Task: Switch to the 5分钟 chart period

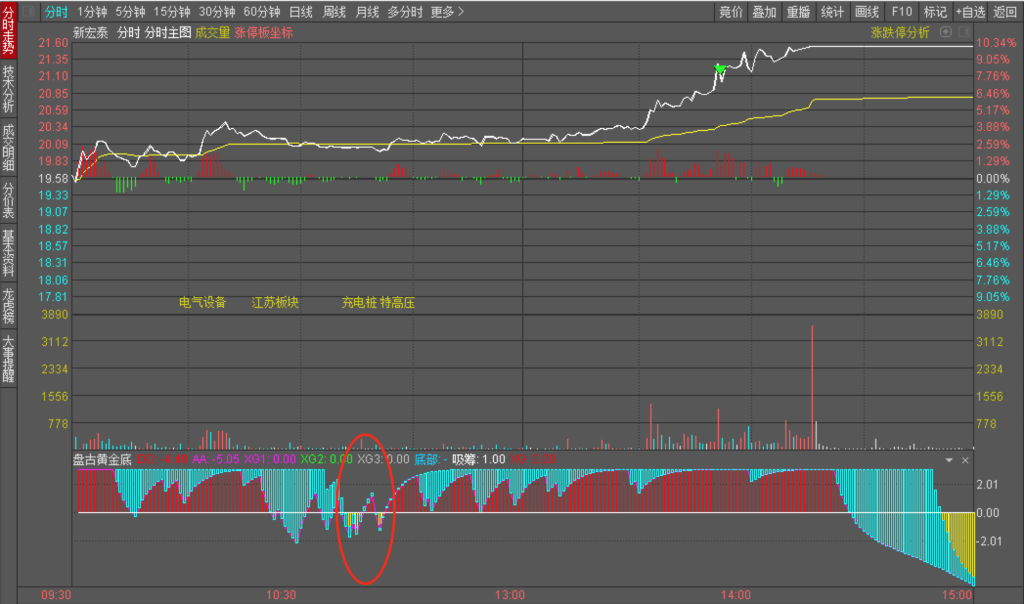Action: click(130, 12)
